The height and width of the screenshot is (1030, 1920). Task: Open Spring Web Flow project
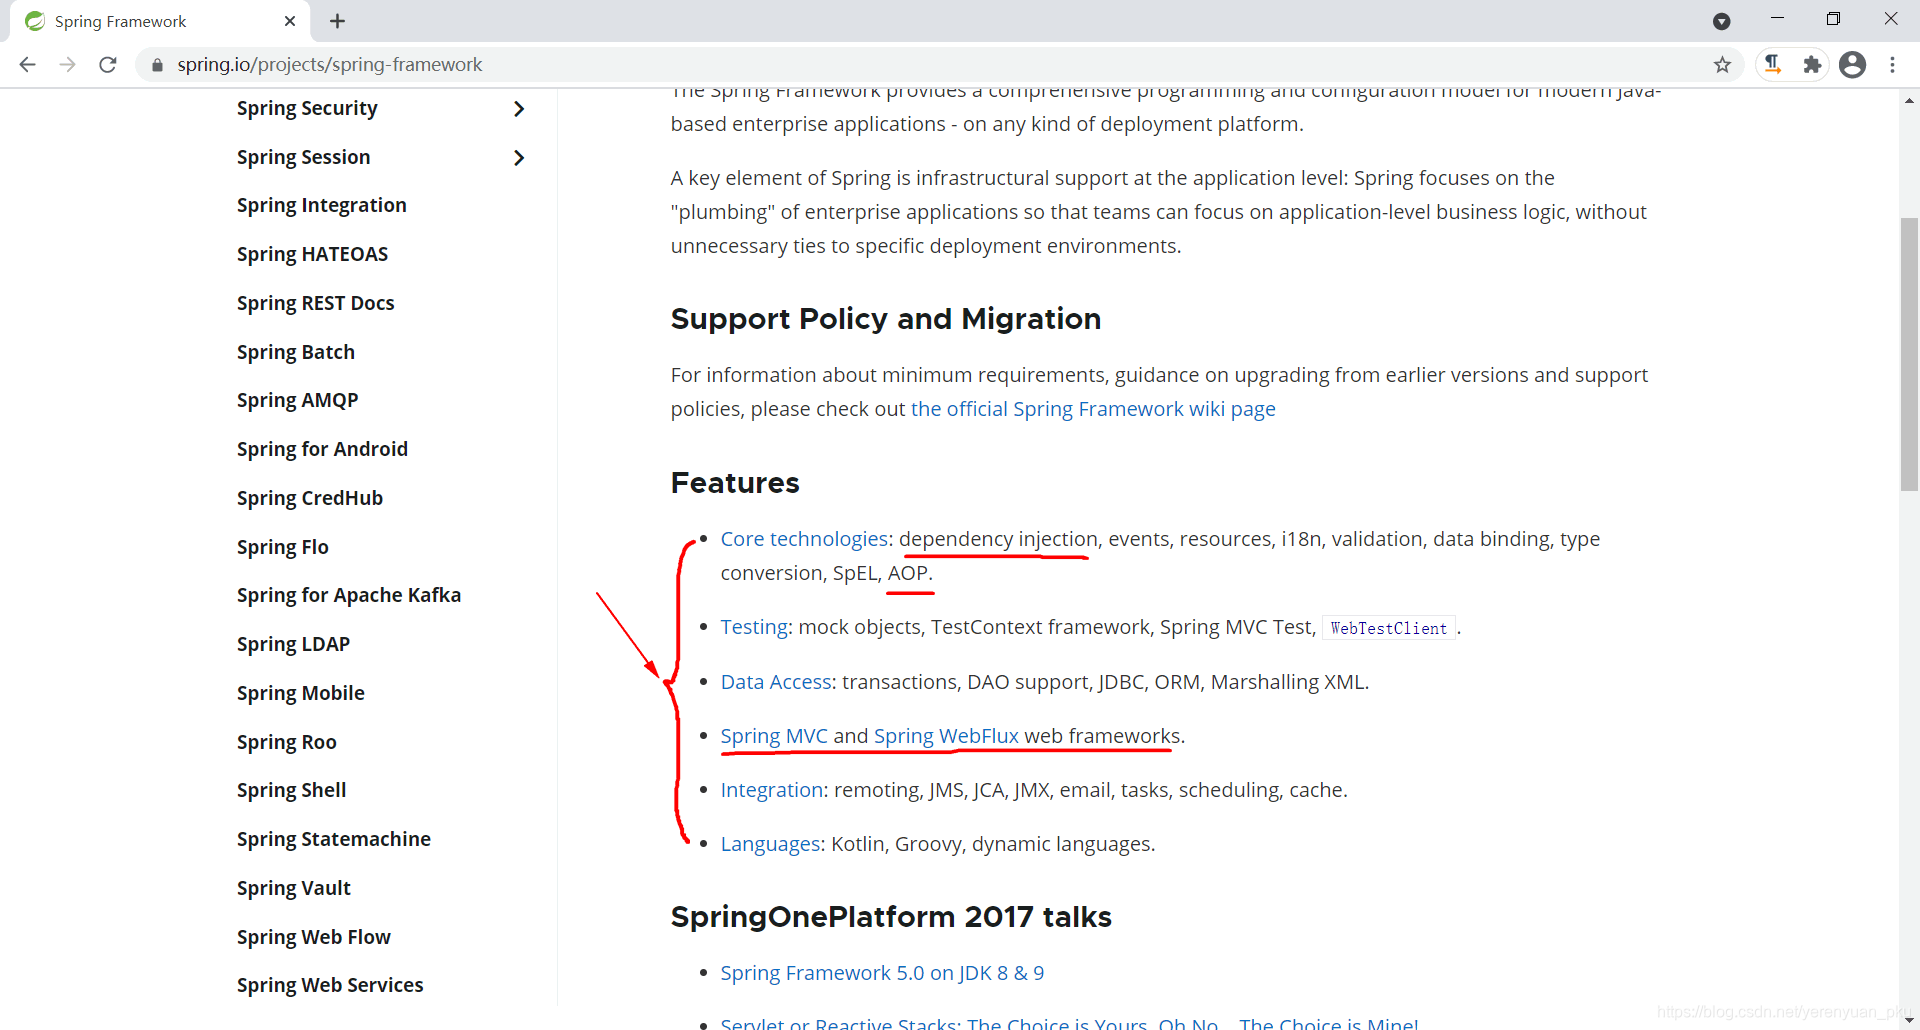(x=313, y=937)
